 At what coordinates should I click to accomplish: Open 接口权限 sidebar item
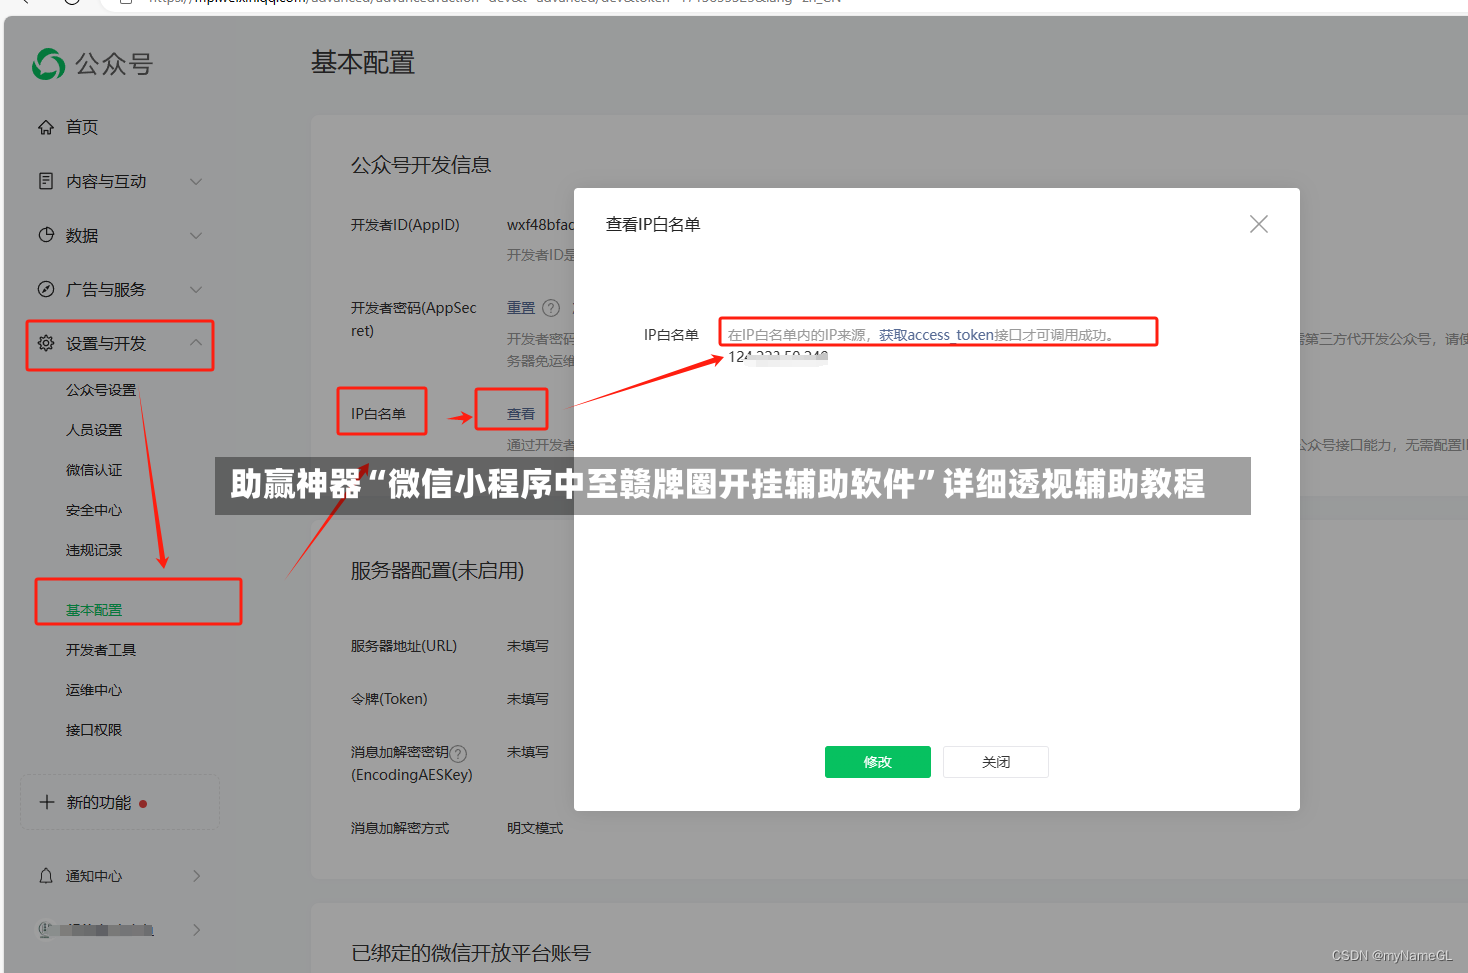(94, 730)
